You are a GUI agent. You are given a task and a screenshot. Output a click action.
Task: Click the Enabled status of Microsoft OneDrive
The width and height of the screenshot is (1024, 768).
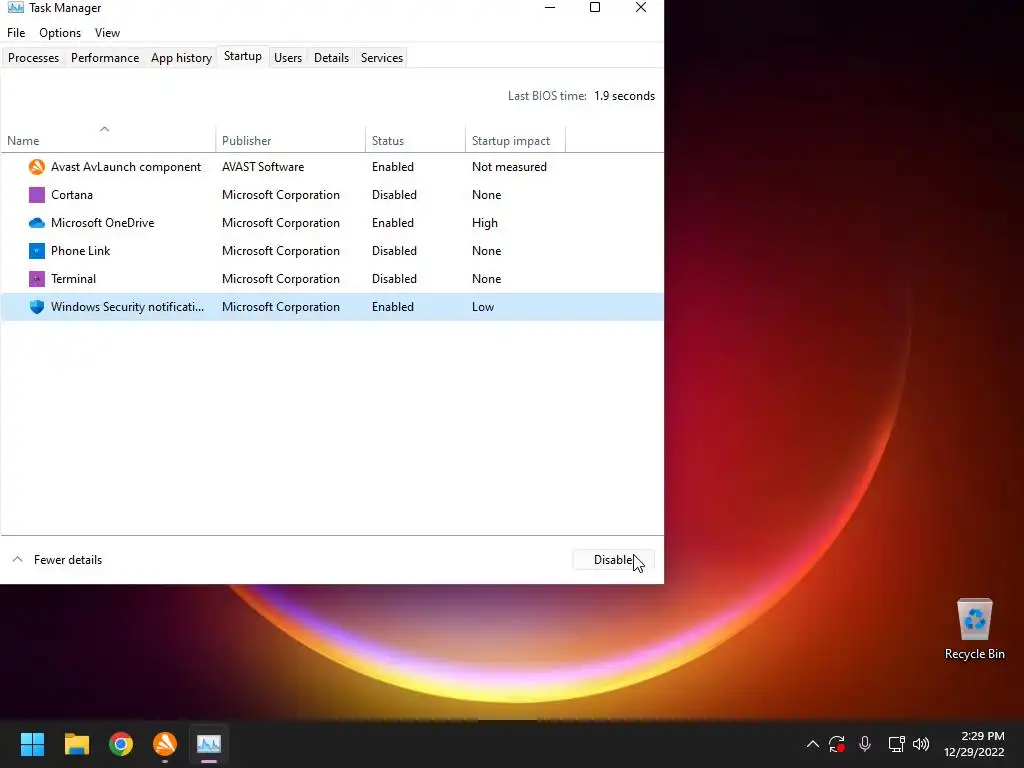click(x=392, y=223)
